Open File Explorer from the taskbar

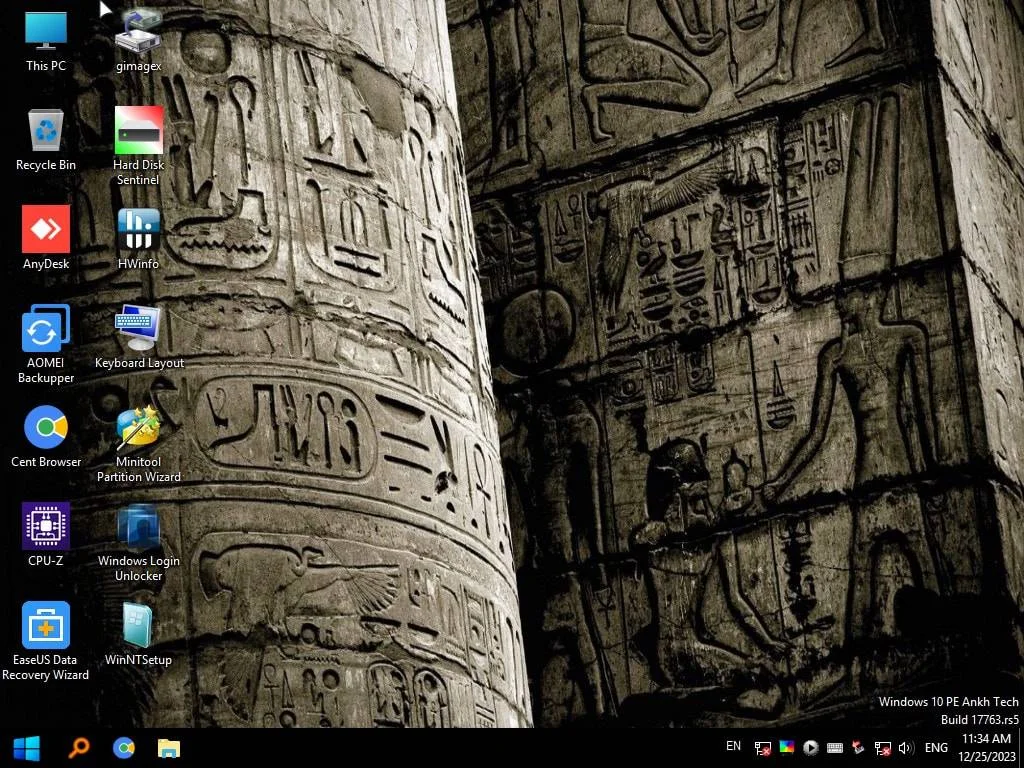coord(168,748)
